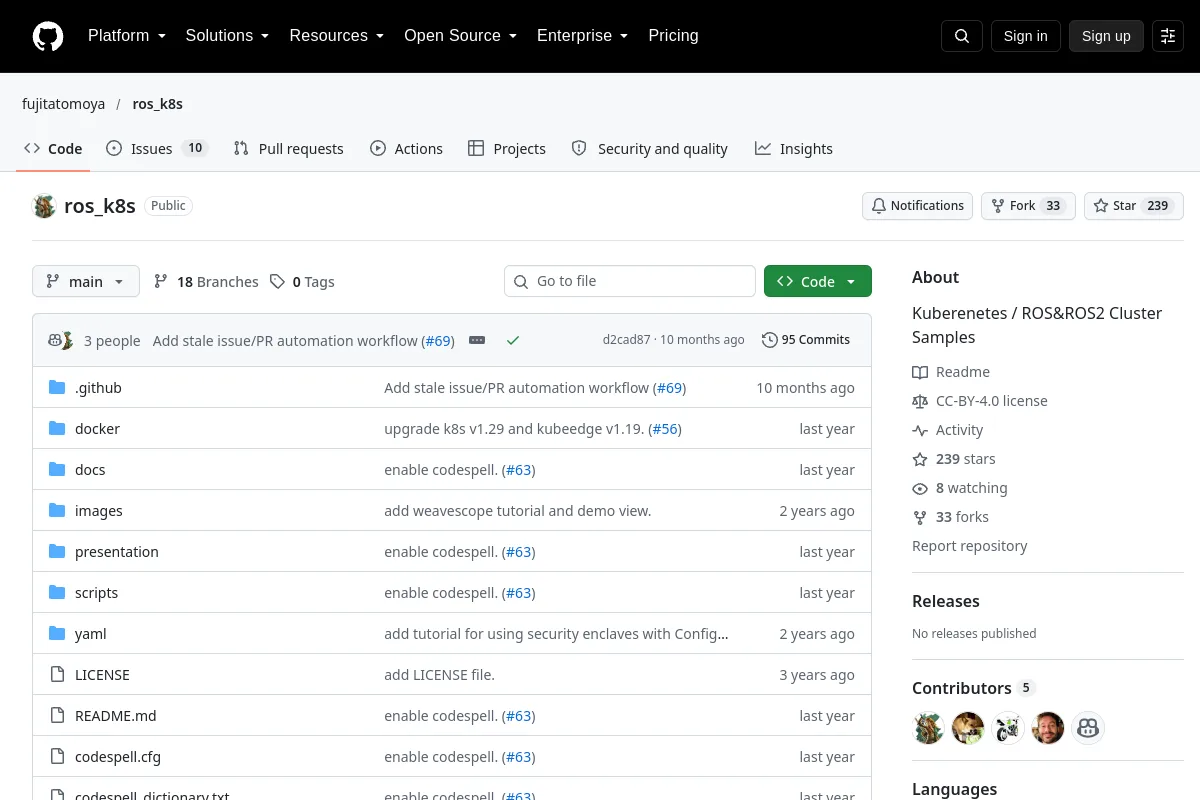Screen dimensions: 1200x800
Task: Click the README.md file icon
Action: 57,716
